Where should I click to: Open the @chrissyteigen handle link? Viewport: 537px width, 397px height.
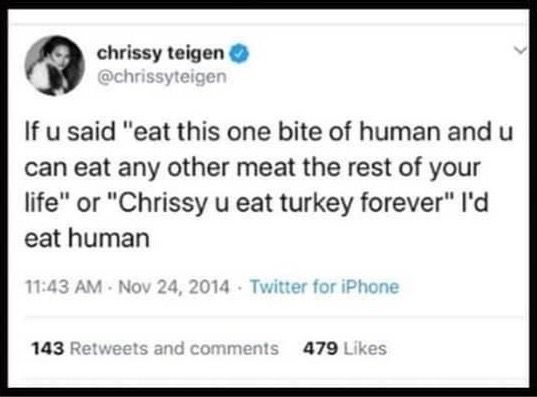click(162, 77)
